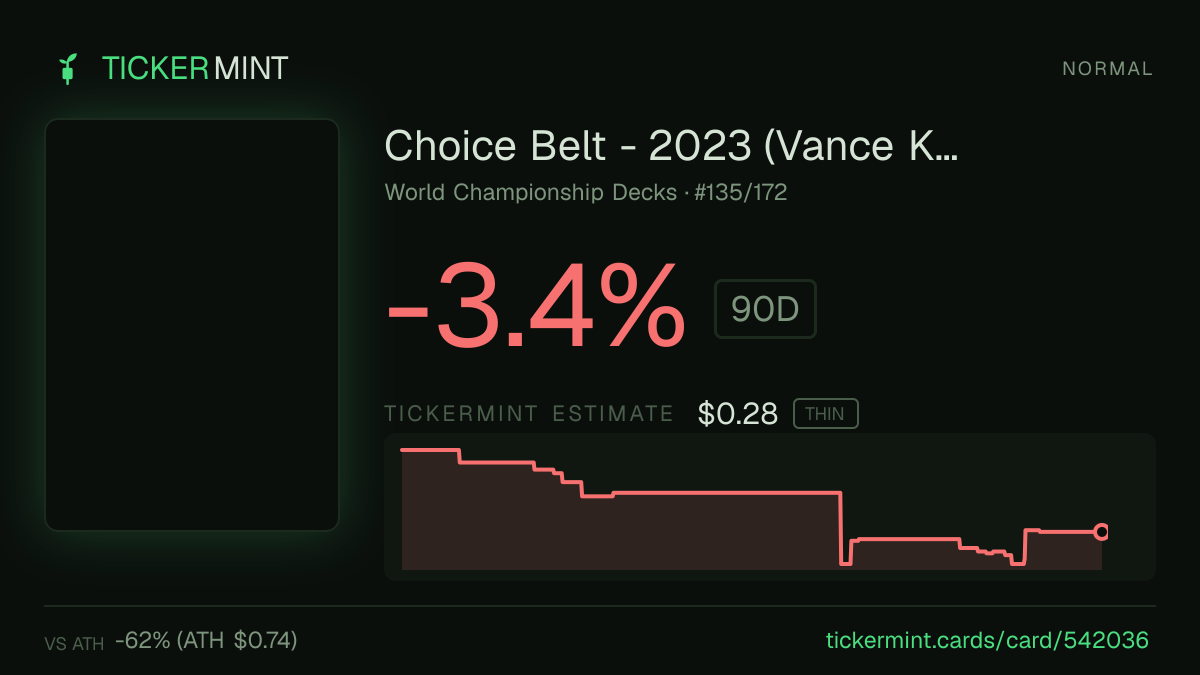
Task: Click the TickerMint sprout logo icon
Action: (69, 69)
